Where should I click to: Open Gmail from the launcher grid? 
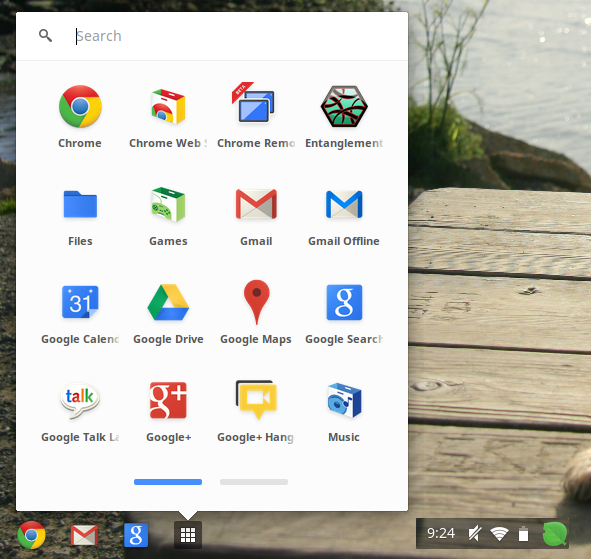tap(256, 204)
